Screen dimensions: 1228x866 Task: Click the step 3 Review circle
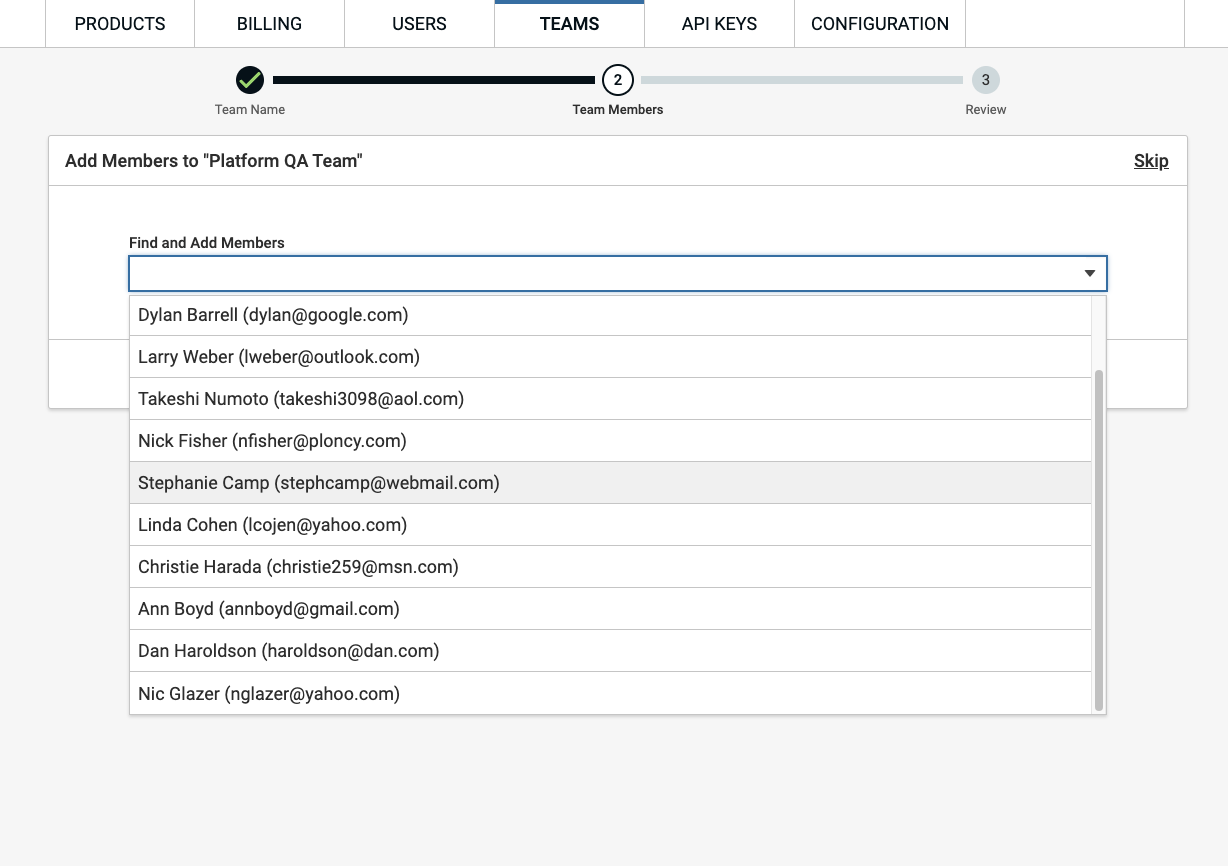click(x=985, y=80)
